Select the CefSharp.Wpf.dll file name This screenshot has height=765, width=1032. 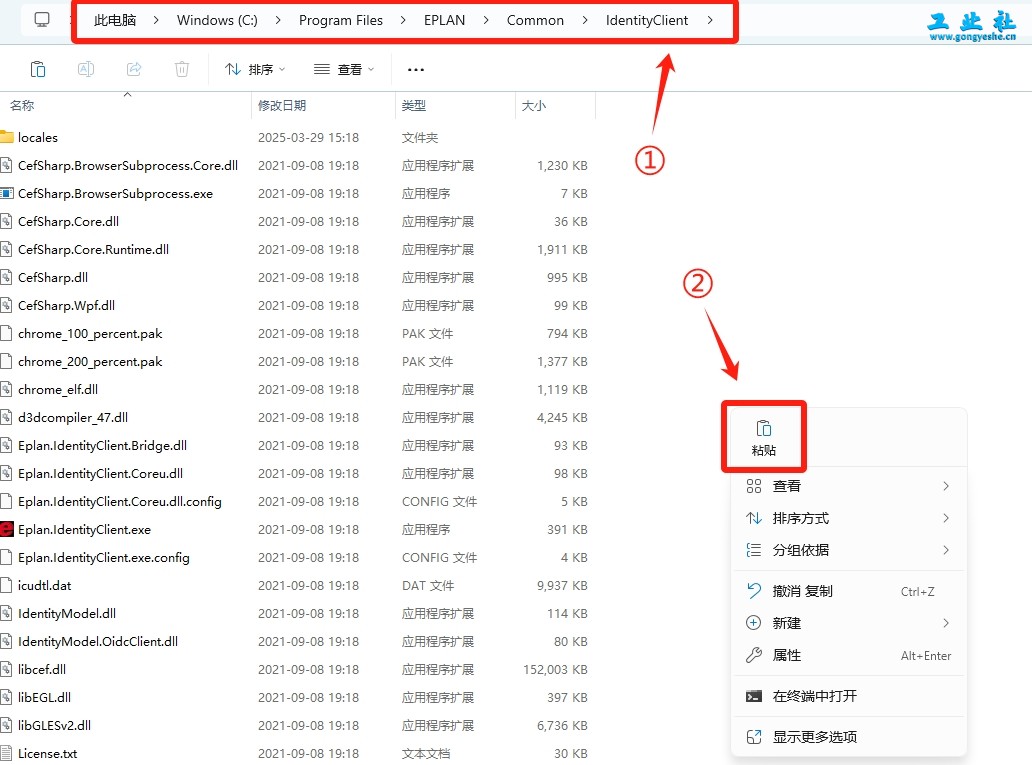click(66, 305)
